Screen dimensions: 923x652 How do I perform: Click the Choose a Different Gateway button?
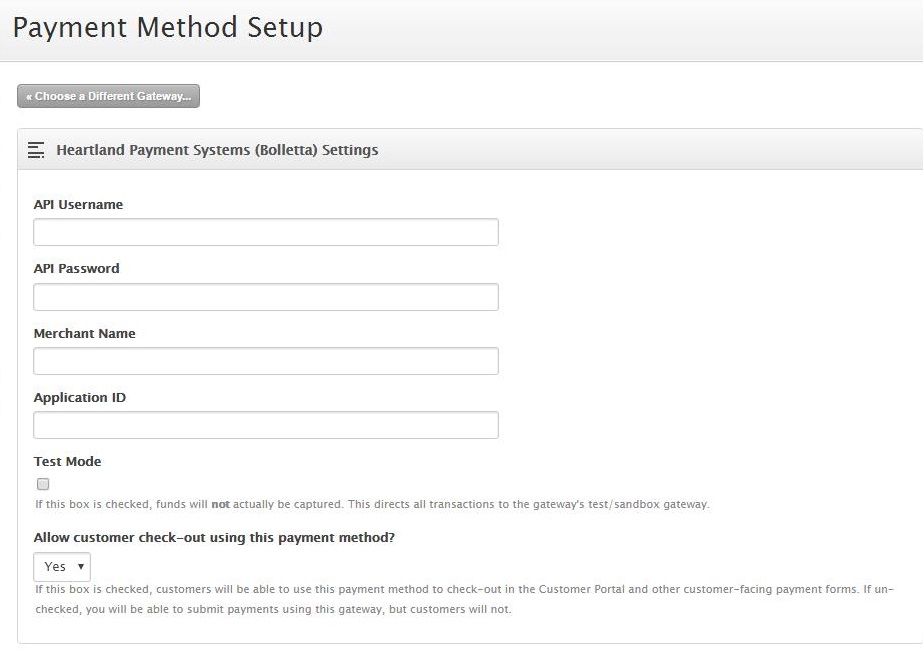tap(108, 96)
